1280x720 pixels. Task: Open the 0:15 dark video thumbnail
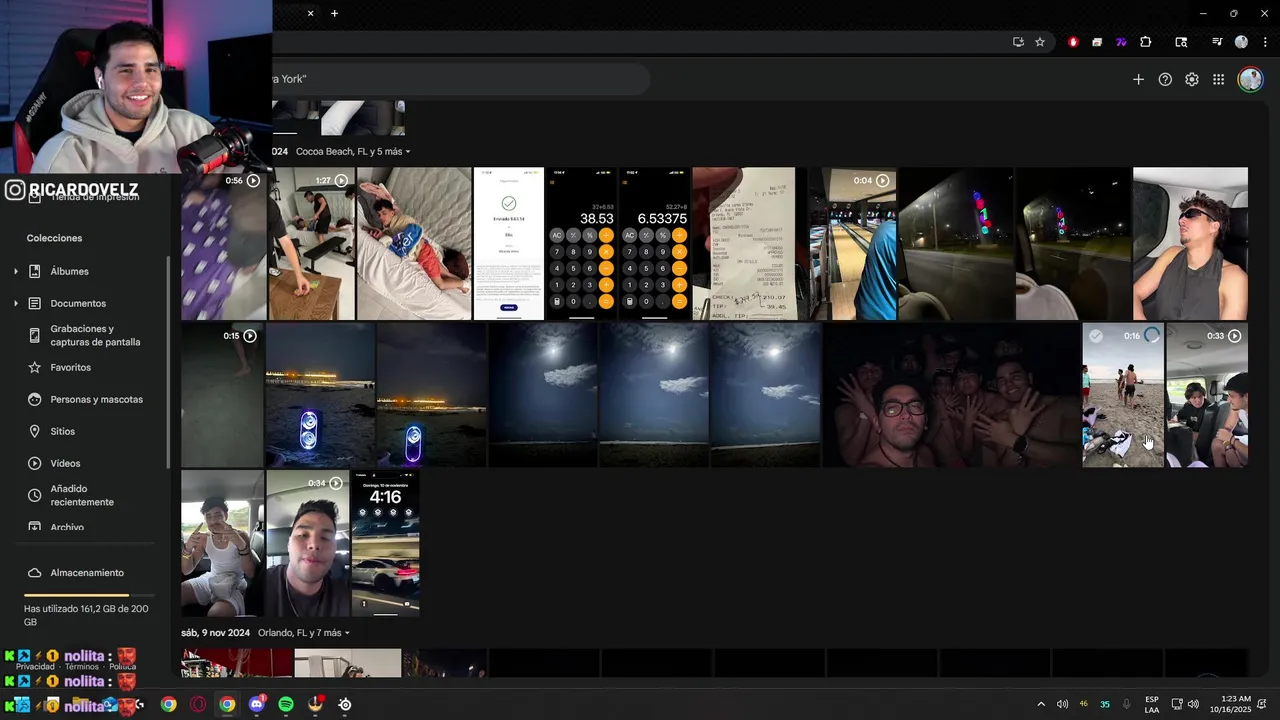click(222, 394)
